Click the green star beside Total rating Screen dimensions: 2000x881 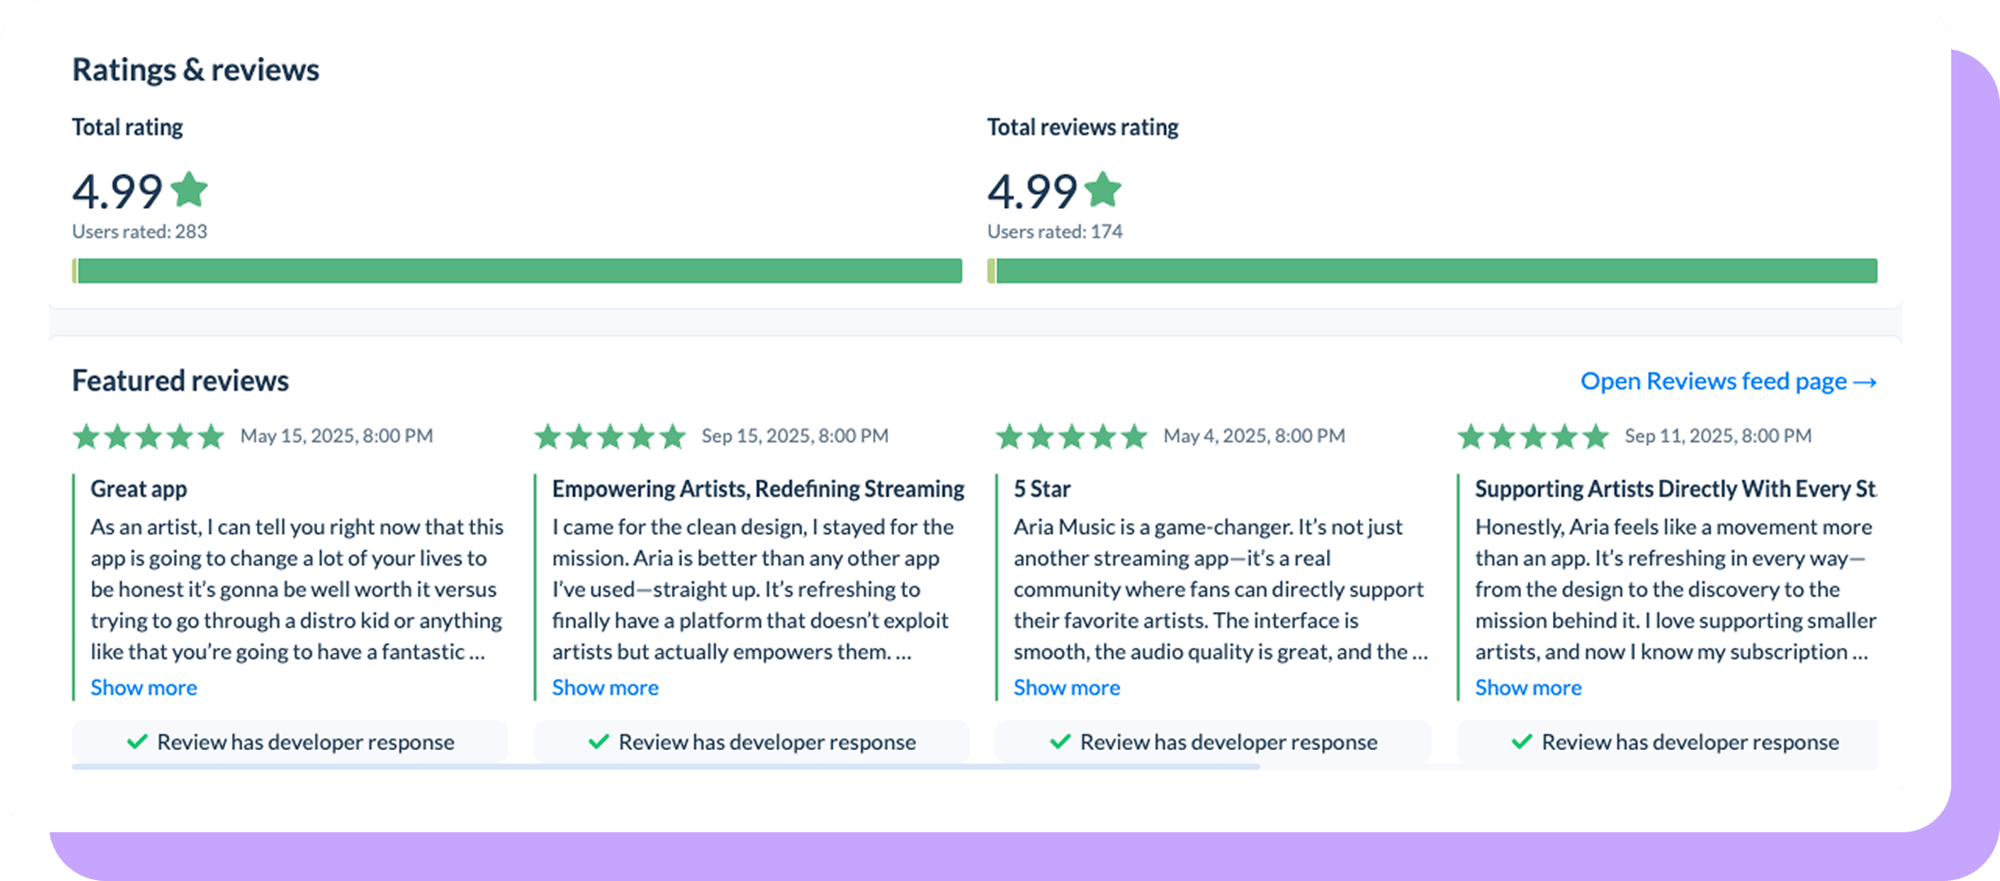189,189
